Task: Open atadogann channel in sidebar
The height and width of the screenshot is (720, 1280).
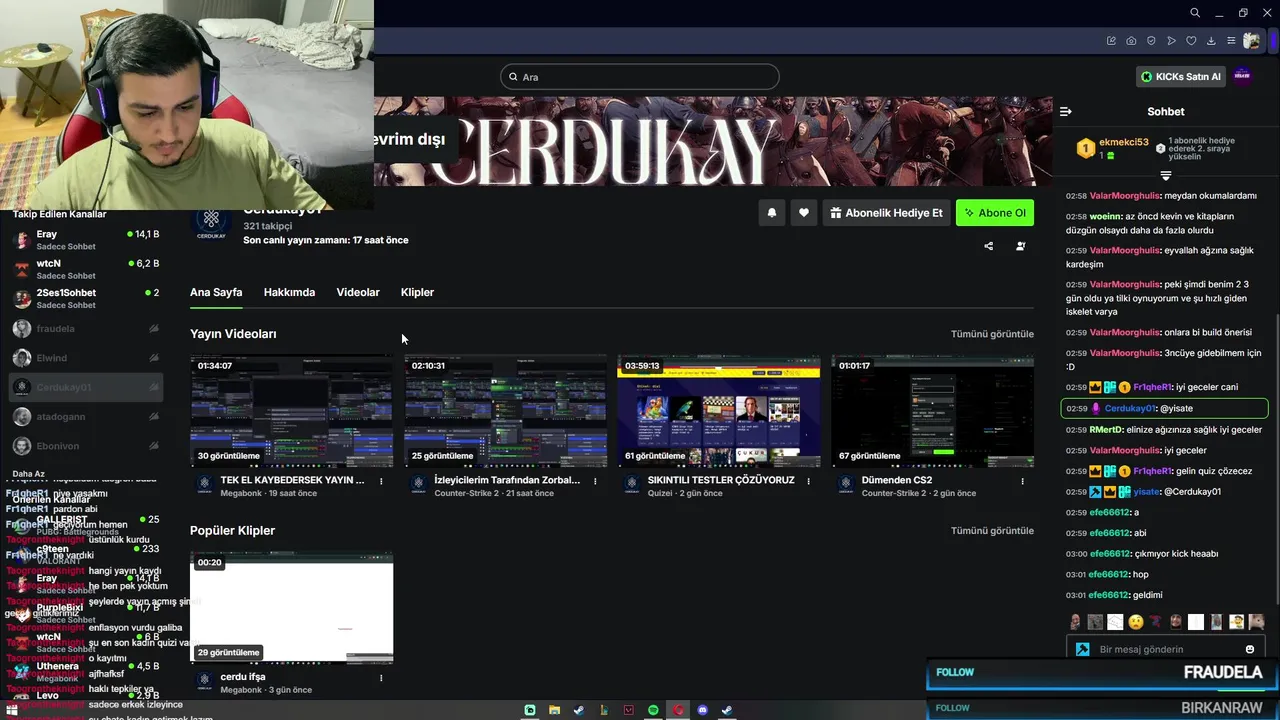Action: [86, 416]
